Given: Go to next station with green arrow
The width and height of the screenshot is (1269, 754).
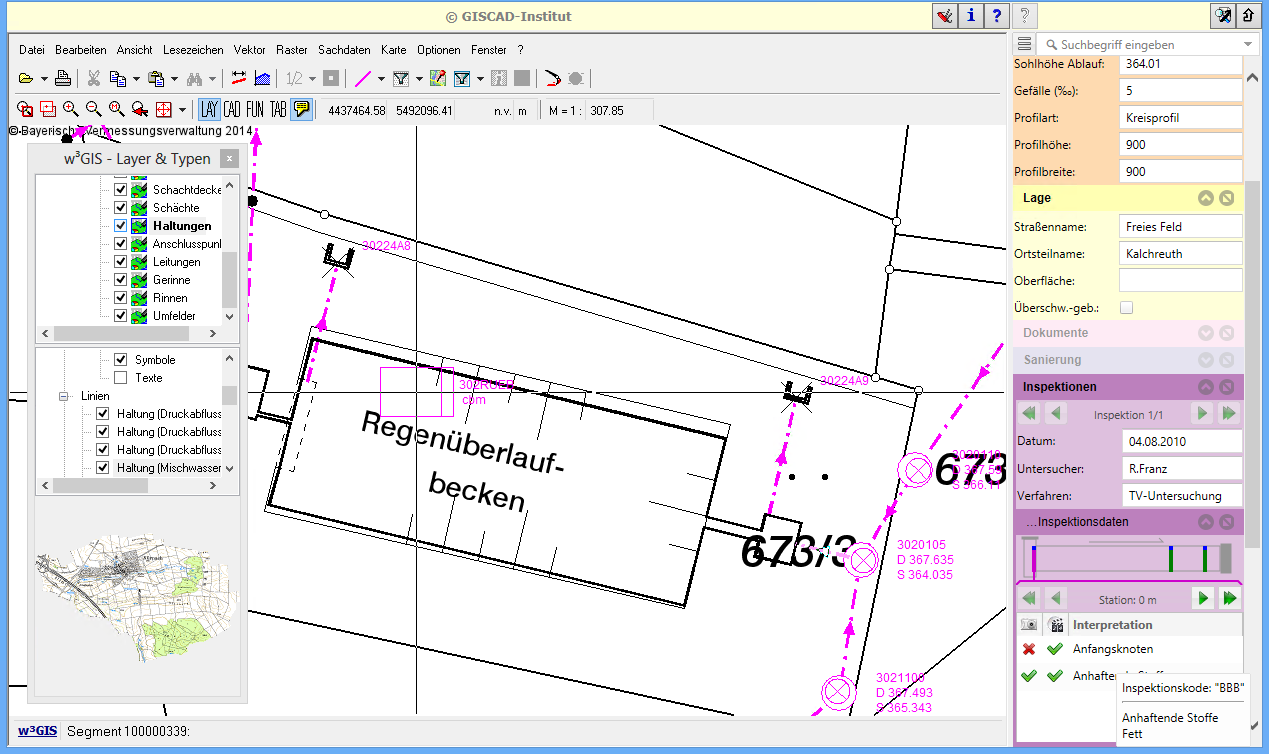Looking at the screenshot, I should click(1203, 599).
